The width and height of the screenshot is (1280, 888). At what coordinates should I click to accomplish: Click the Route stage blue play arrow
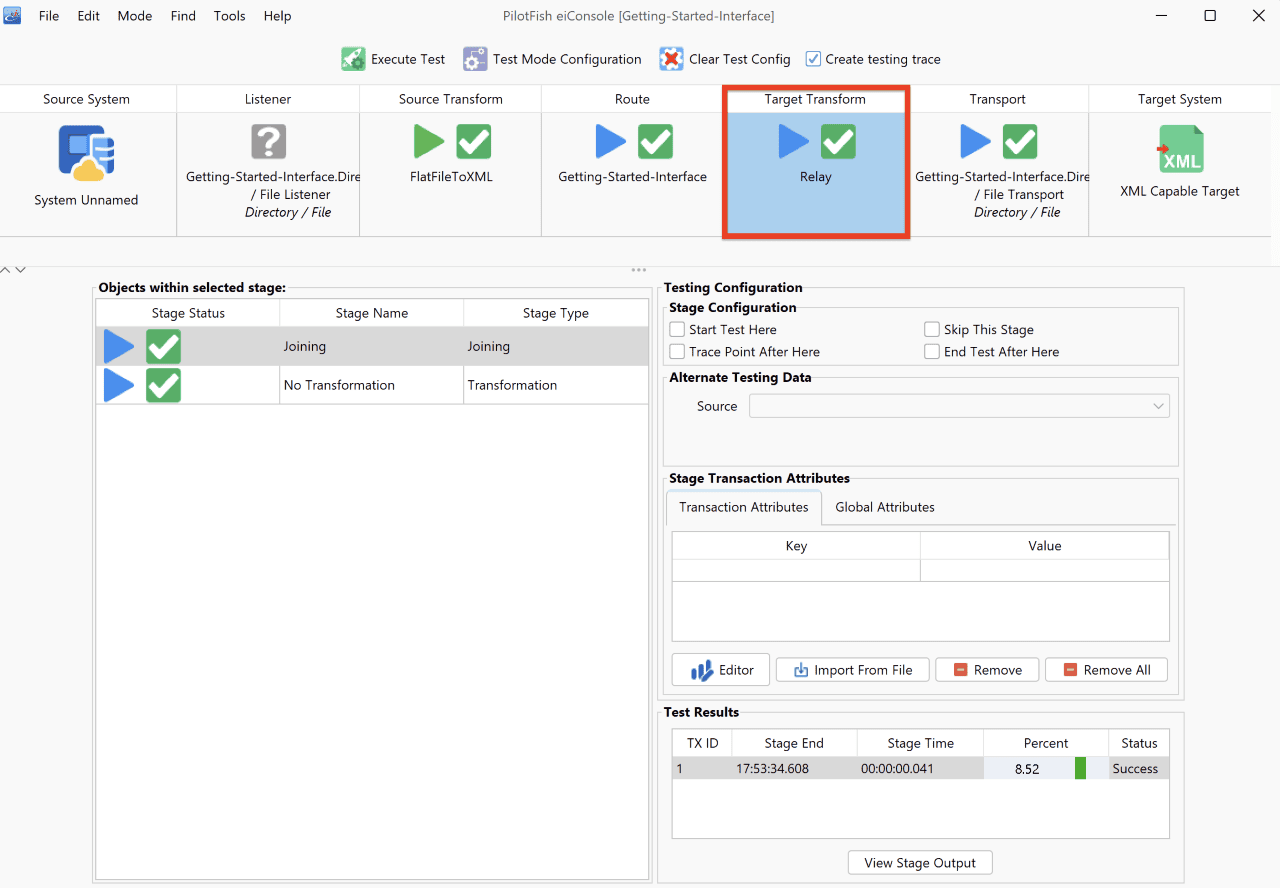610,142
